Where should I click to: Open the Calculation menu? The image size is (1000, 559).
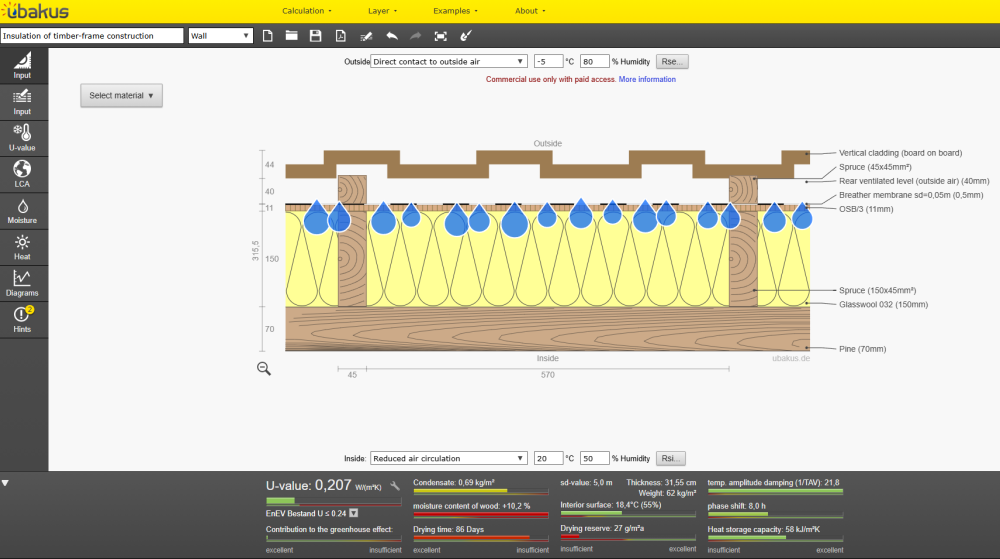point(307,11)
